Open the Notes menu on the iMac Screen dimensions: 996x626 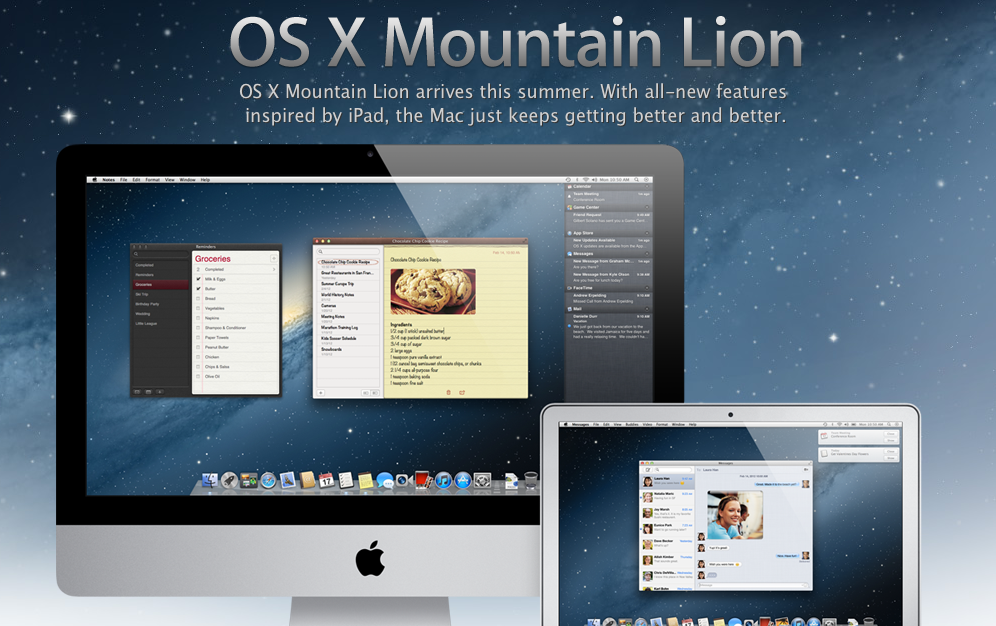coord(109,180)
